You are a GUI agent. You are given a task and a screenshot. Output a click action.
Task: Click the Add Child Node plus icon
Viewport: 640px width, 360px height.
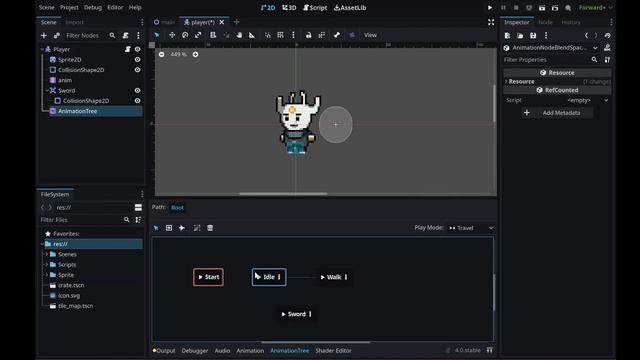pos(44,36)
